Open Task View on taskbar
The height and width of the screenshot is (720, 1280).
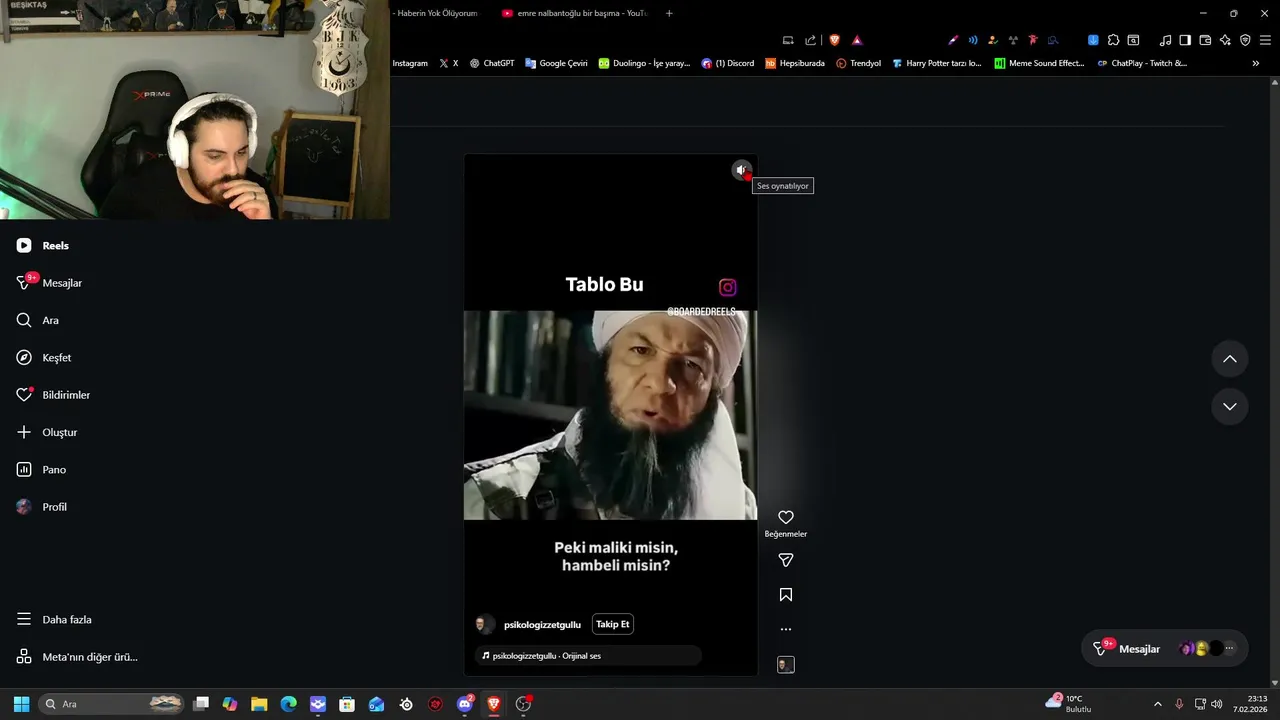[201, 704]
